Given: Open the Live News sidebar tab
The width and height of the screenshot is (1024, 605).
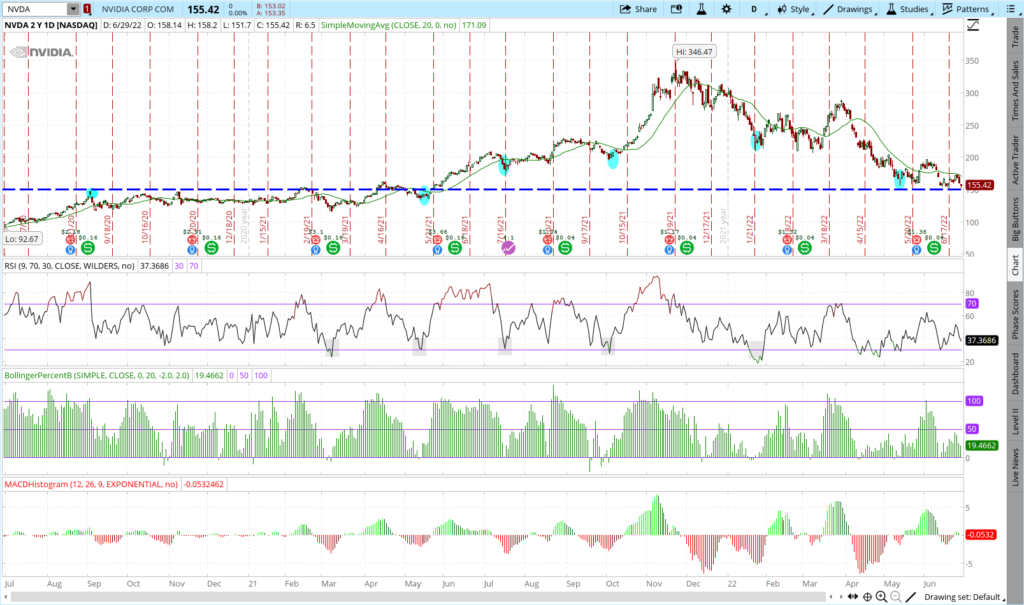Looking at the screenshot, I should click(1014, 466).
